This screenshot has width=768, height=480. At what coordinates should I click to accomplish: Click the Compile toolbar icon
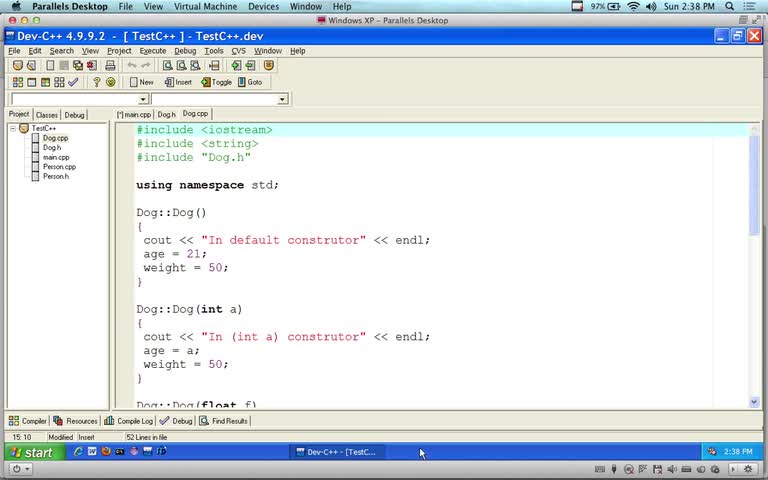click(18, 82)
